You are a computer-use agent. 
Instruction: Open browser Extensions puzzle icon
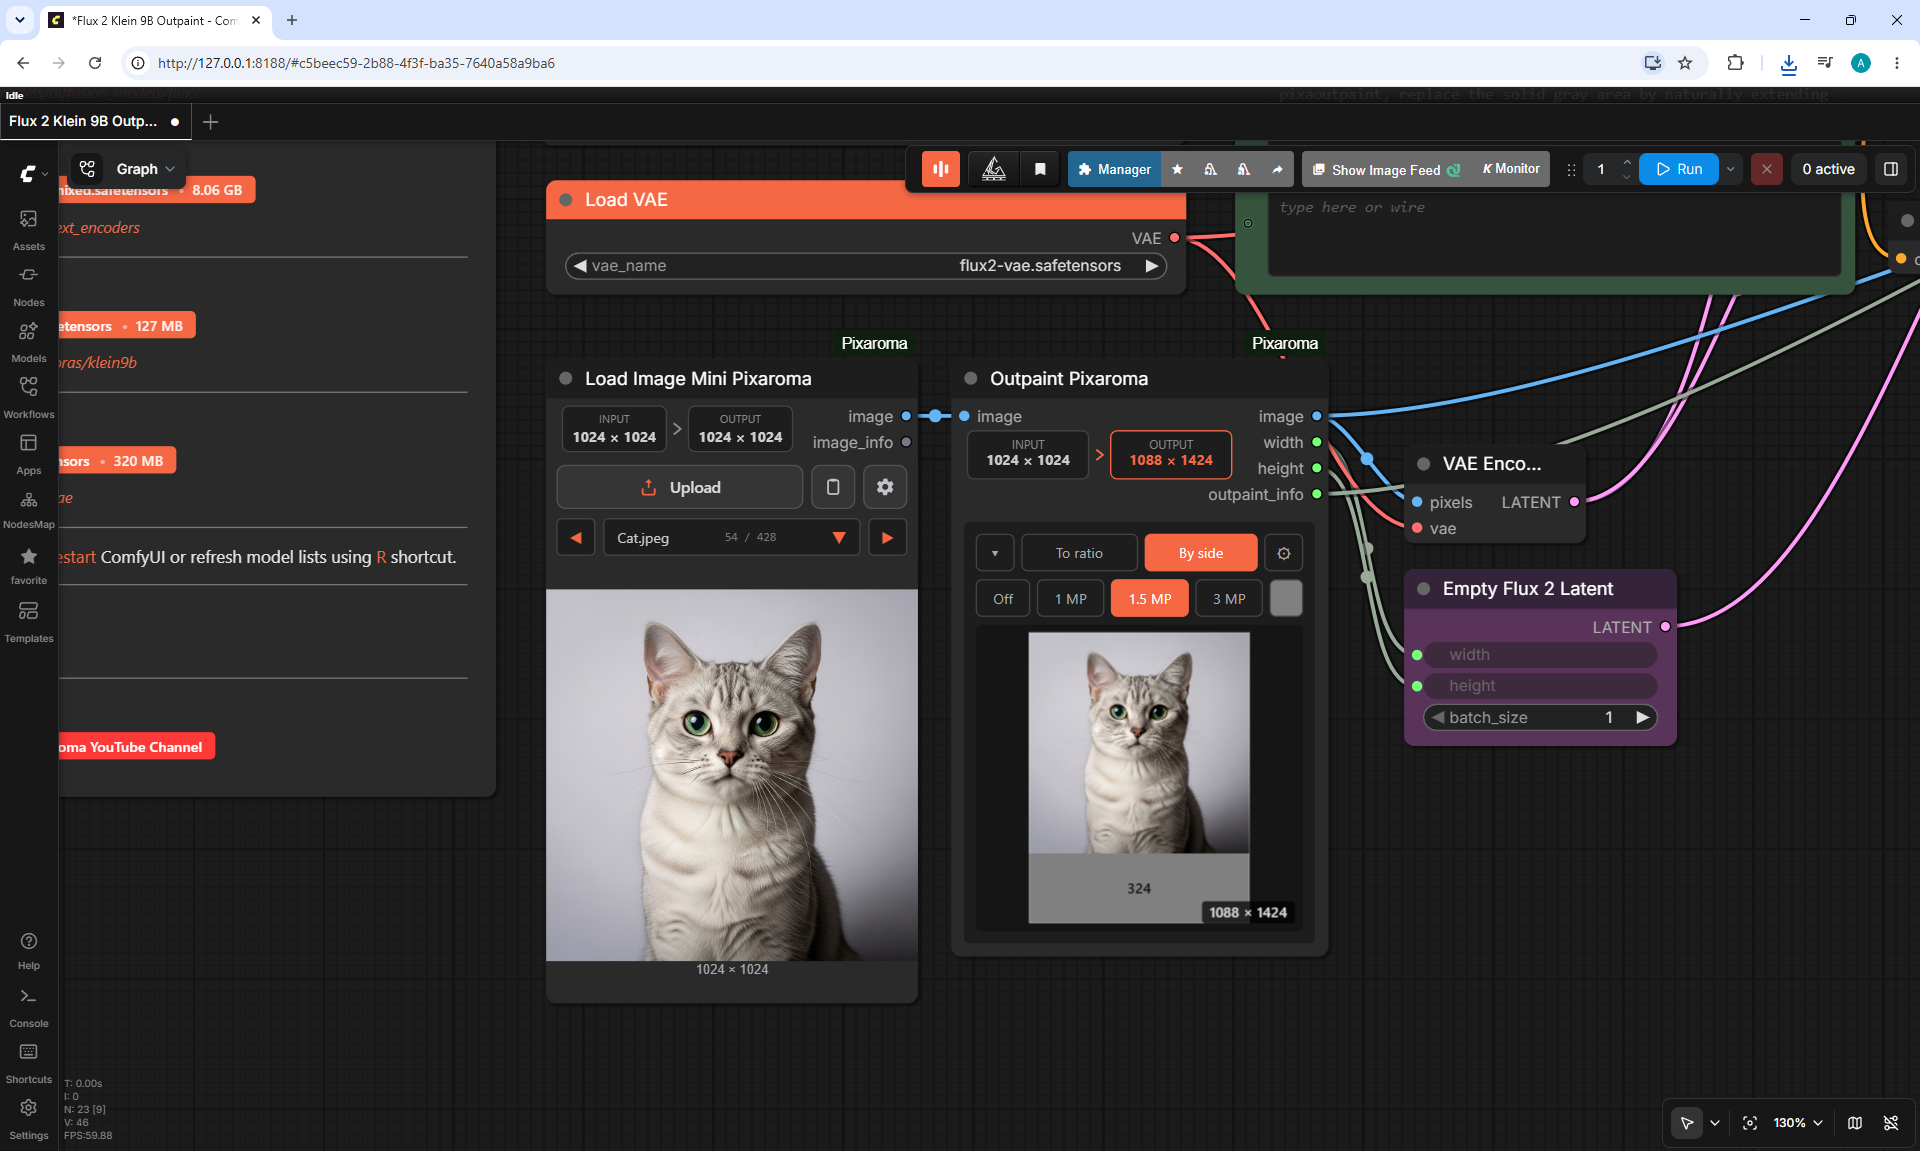click(x=1735, y=63)
